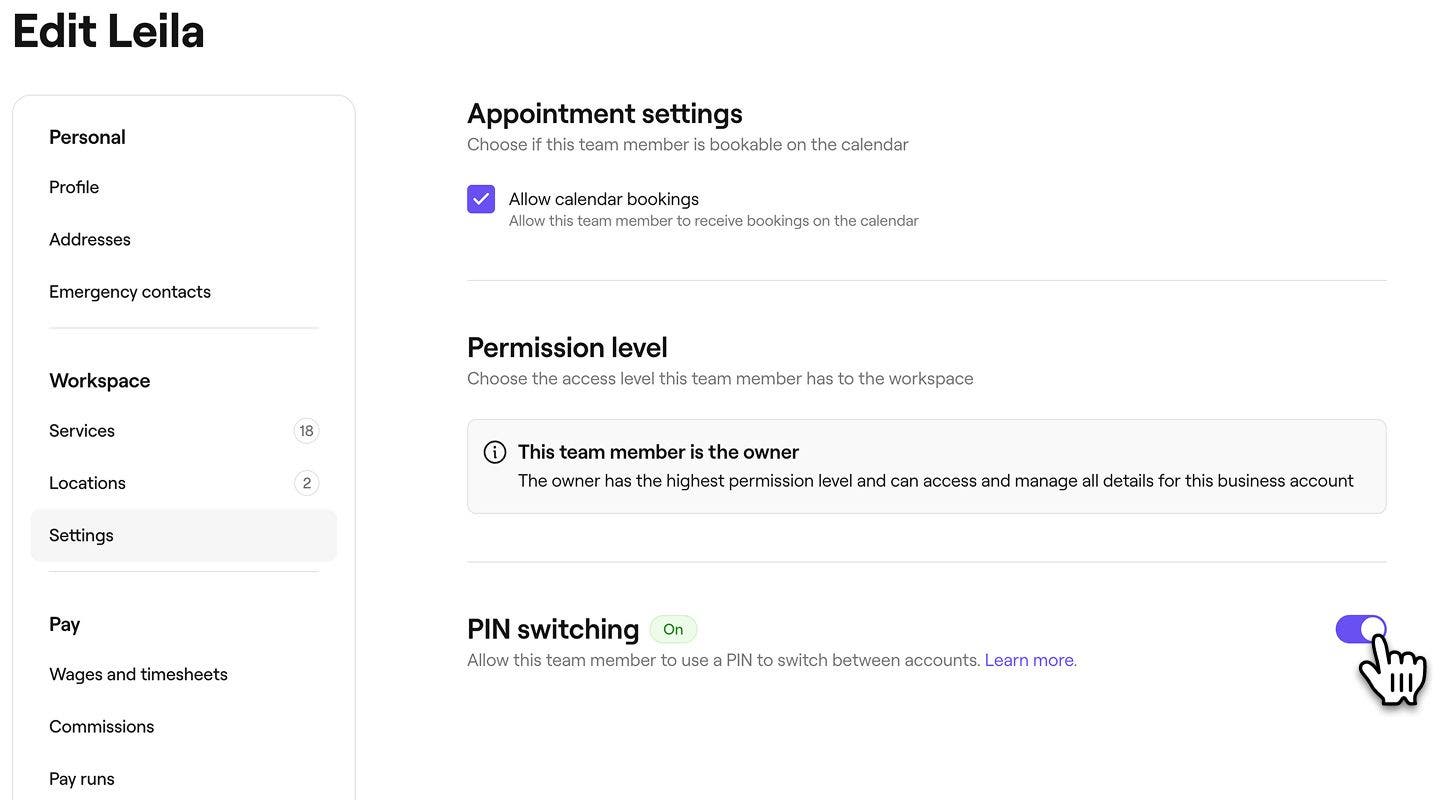Select the Settings sidebar item
Screen dimensions: 1440x800
tap(81, 535)
